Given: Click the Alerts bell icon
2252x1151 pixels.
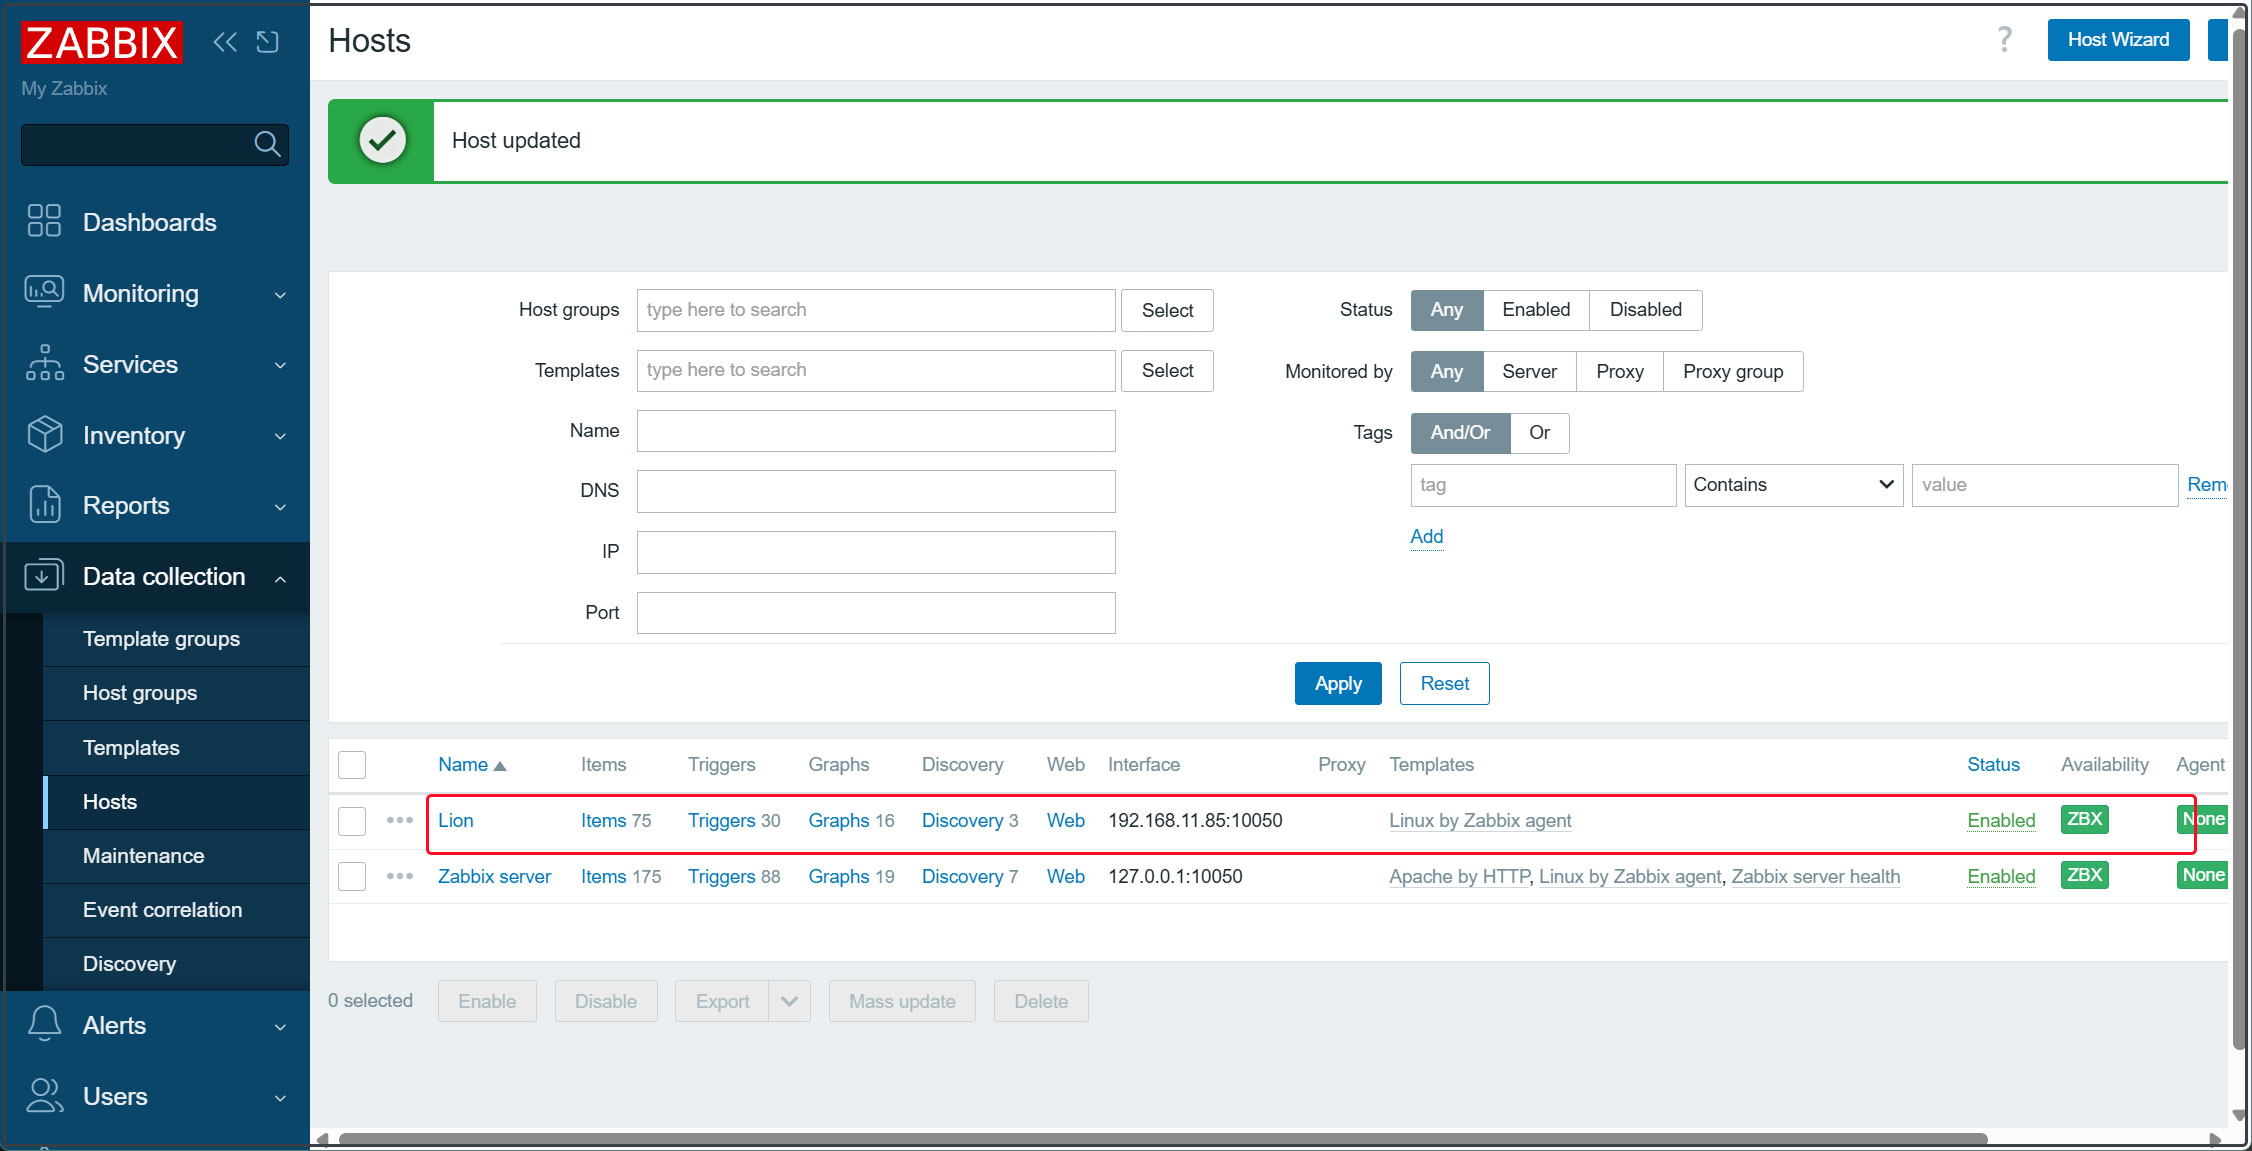Looking at the screenshot, I should [x=44, y=1024].
